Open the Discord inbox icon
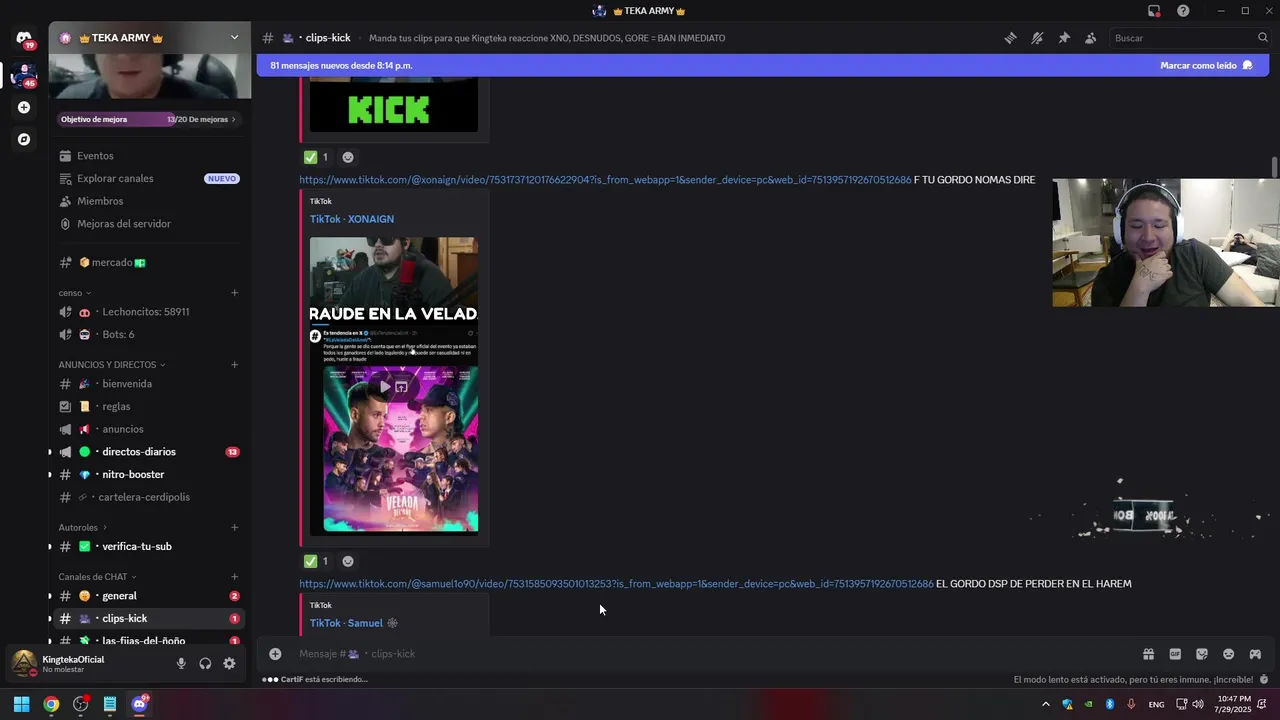Screen dimensions: 1280x720 point(1154,11)
